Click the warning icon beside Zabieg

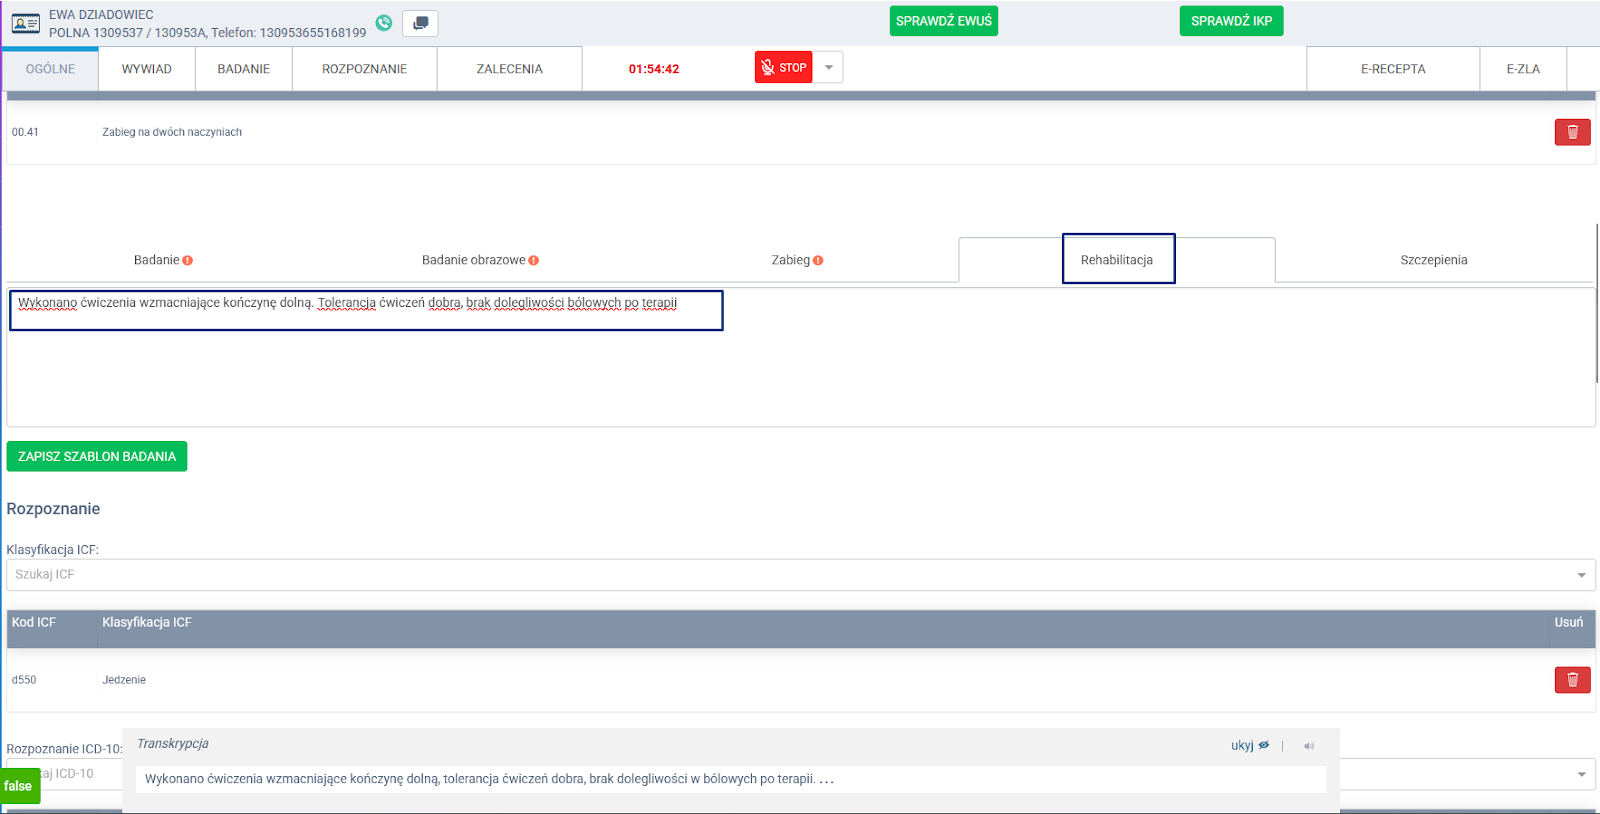coord(818,261)
